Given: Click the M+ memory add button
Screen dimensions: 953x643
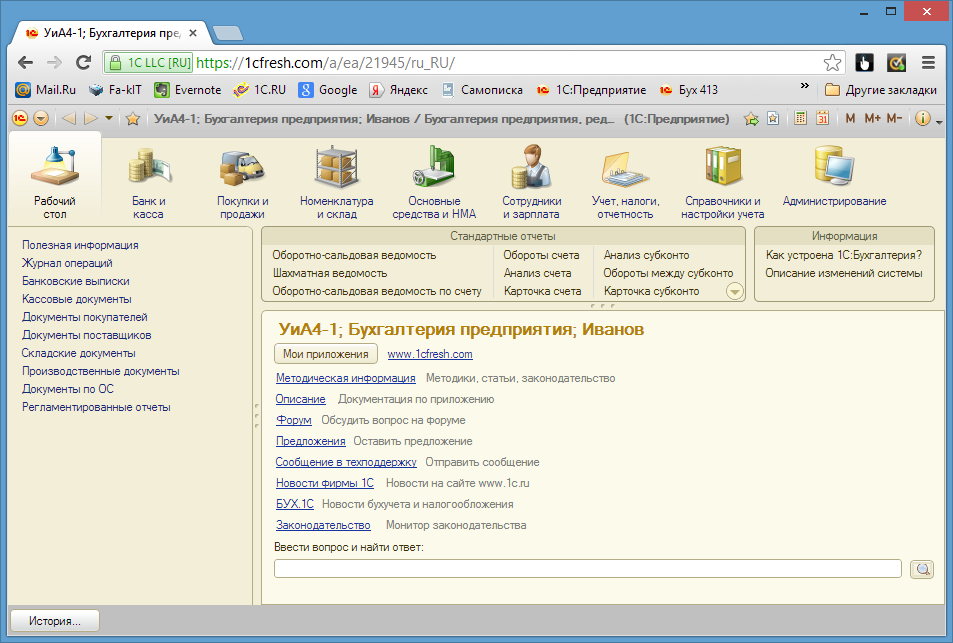Looking at the screenshot, I should click(x=872, y=119).
